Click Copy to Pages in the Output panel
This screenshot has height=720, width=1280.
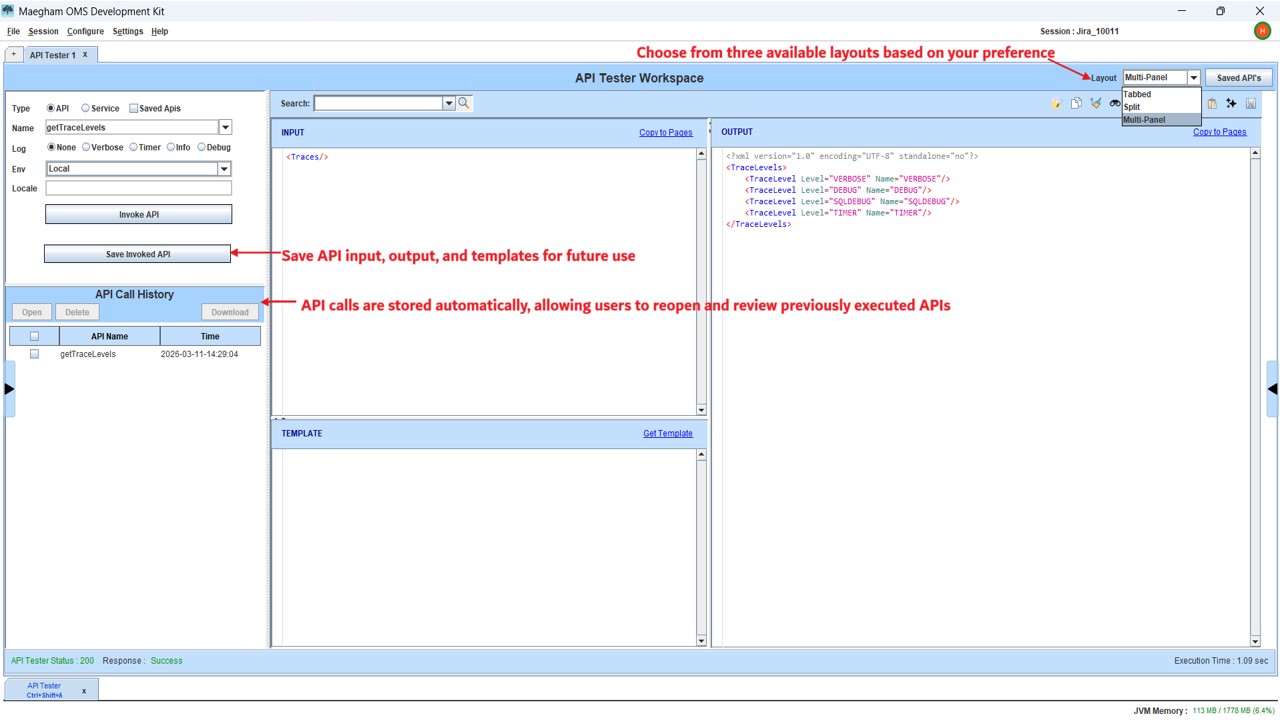(1220, 131)
